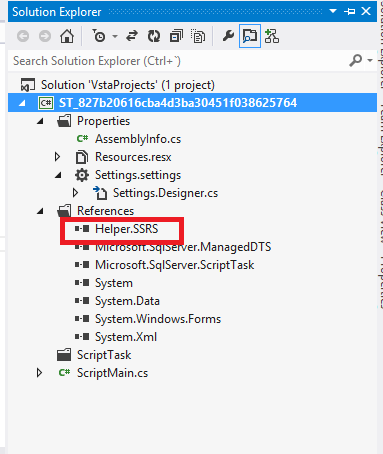Select the Properties folder icon
The width and height of the screenshot is (383, 454).
(x=64, y=121)
